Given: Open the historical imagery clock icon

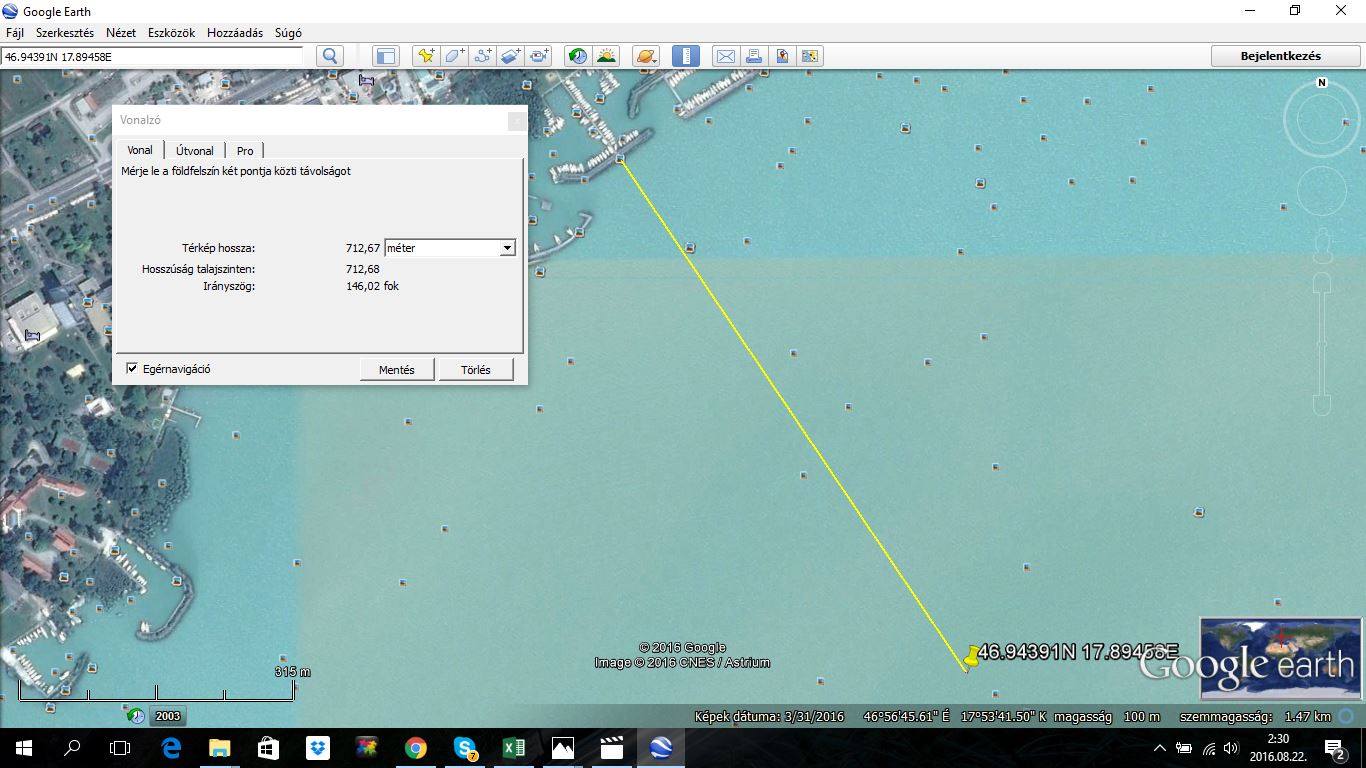Looking at the screenshot, I should (578, 56).
